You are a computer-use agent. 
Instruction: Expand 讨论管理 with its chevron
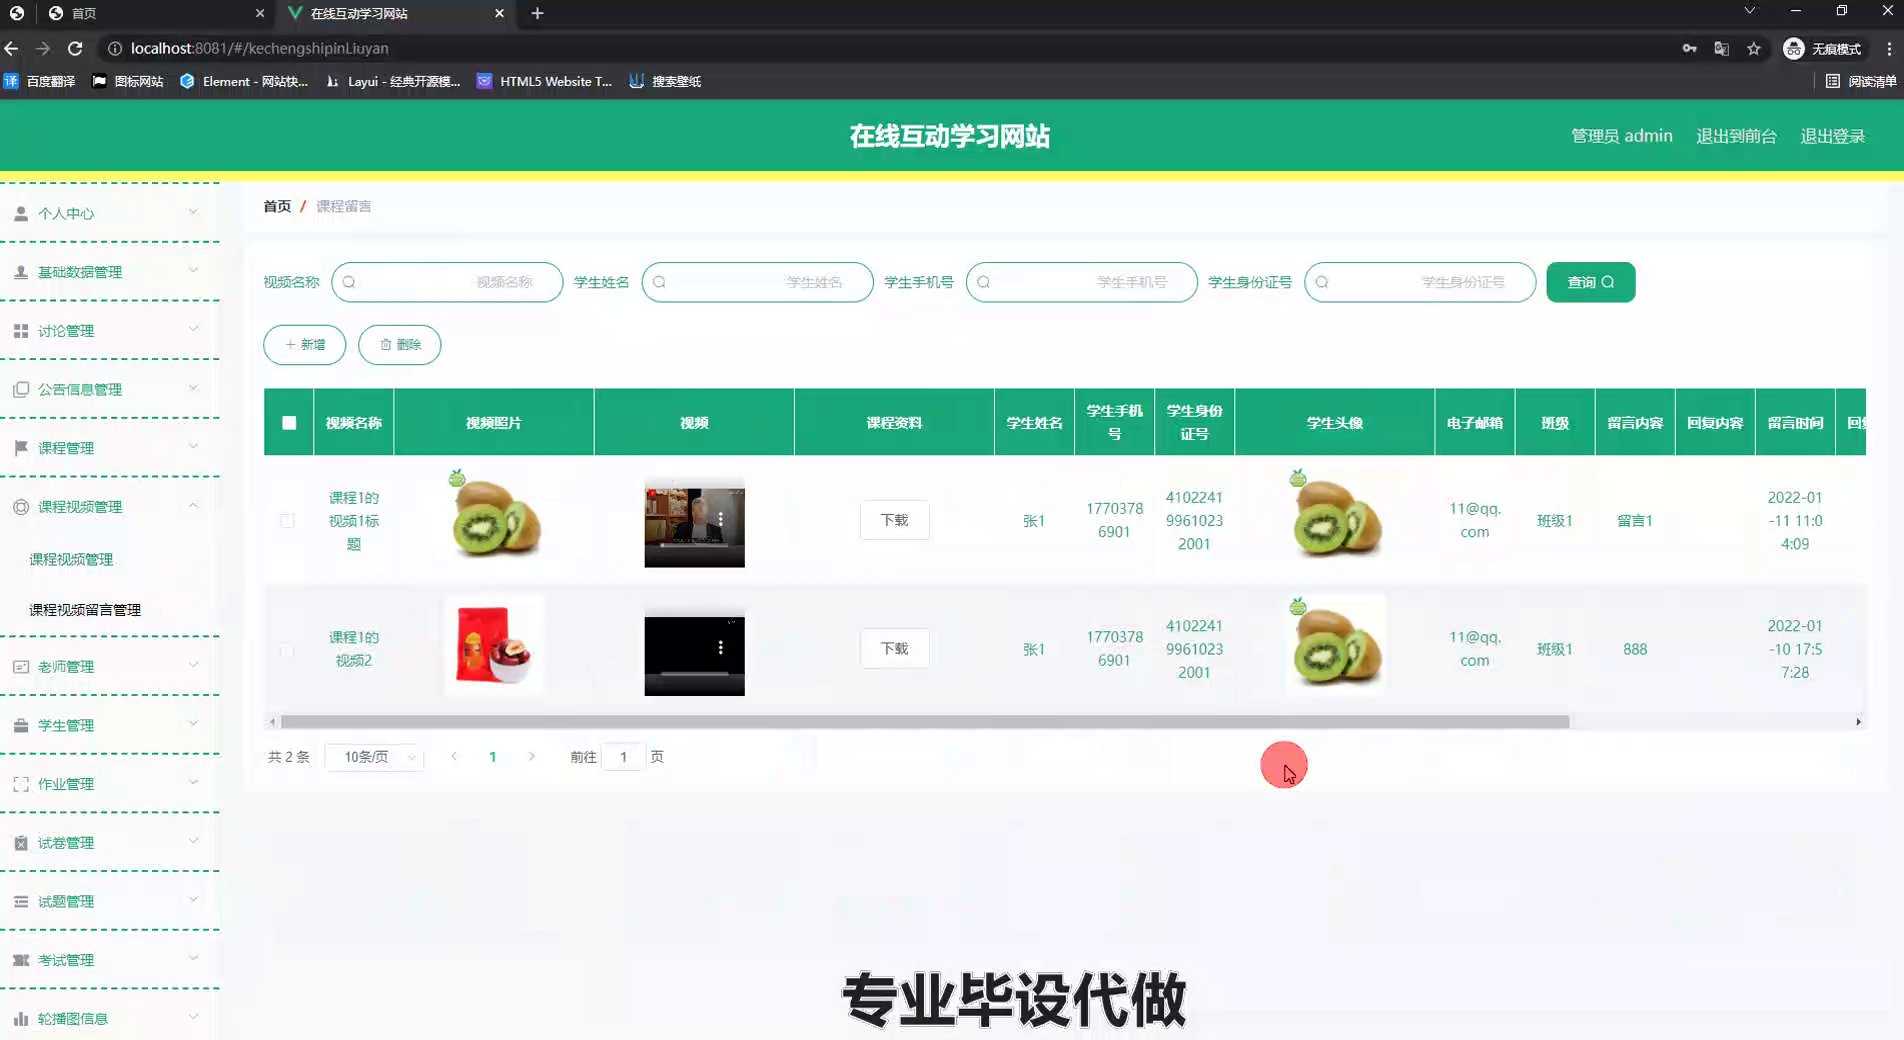tap(193, 329)
